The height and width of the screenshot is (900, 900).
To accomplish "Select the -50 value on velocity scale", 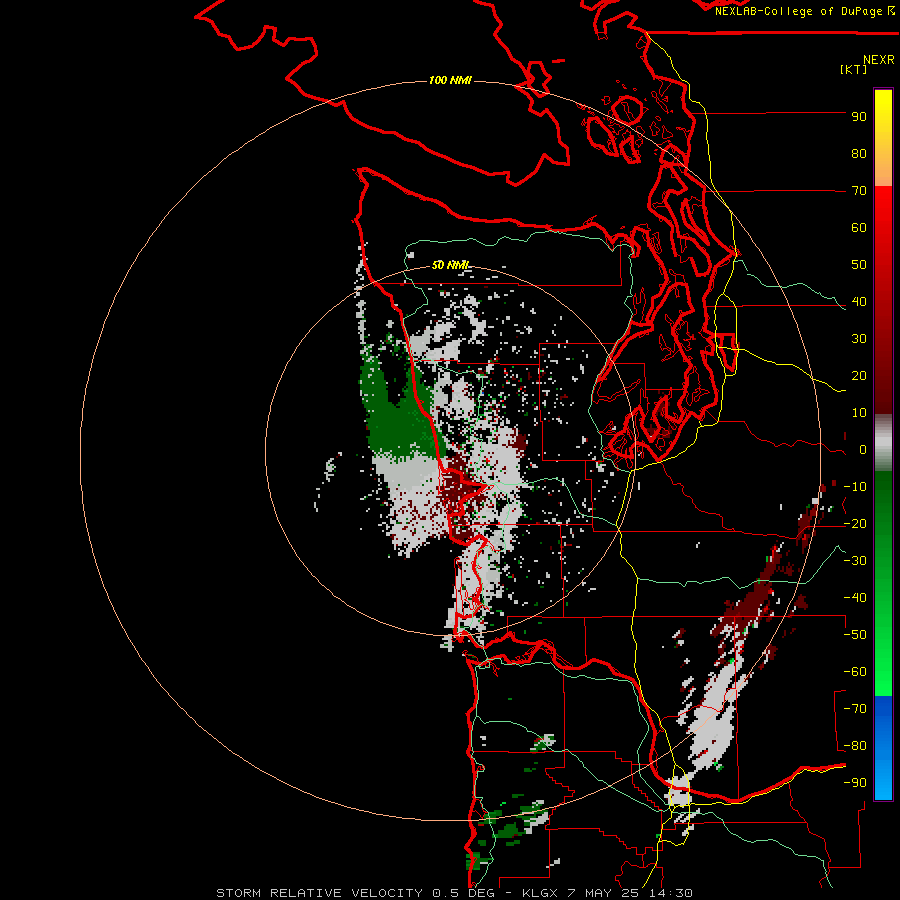I will click(x=855, y=635).
